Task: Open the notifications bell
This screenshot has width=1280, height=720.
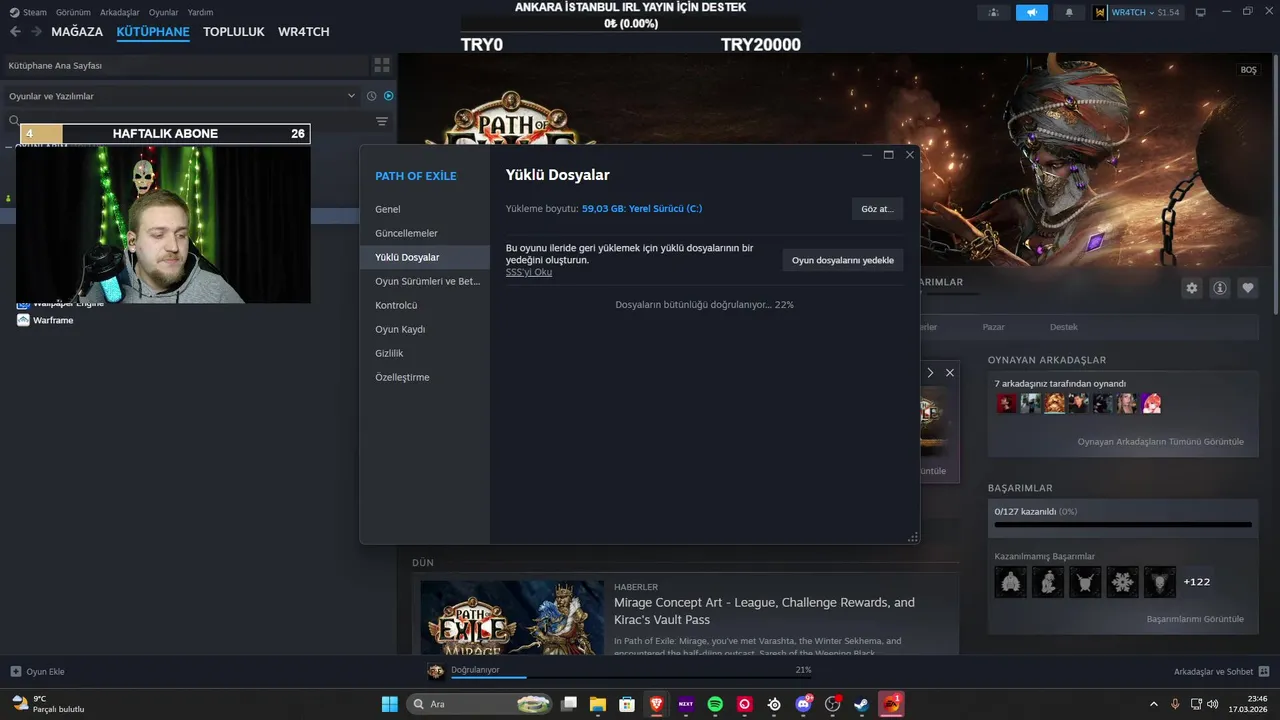Action: click(1069, 12)
